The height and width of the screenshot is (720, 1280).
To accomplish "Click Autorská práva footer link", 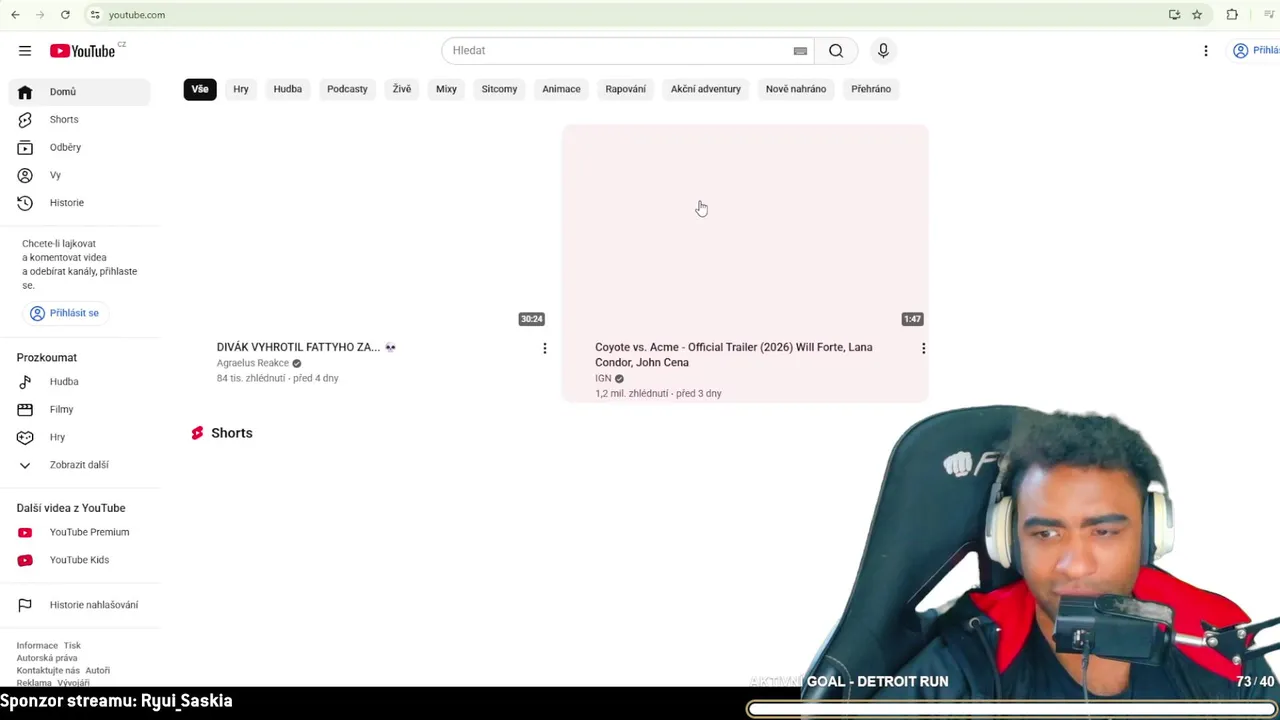I will (47, 658).
